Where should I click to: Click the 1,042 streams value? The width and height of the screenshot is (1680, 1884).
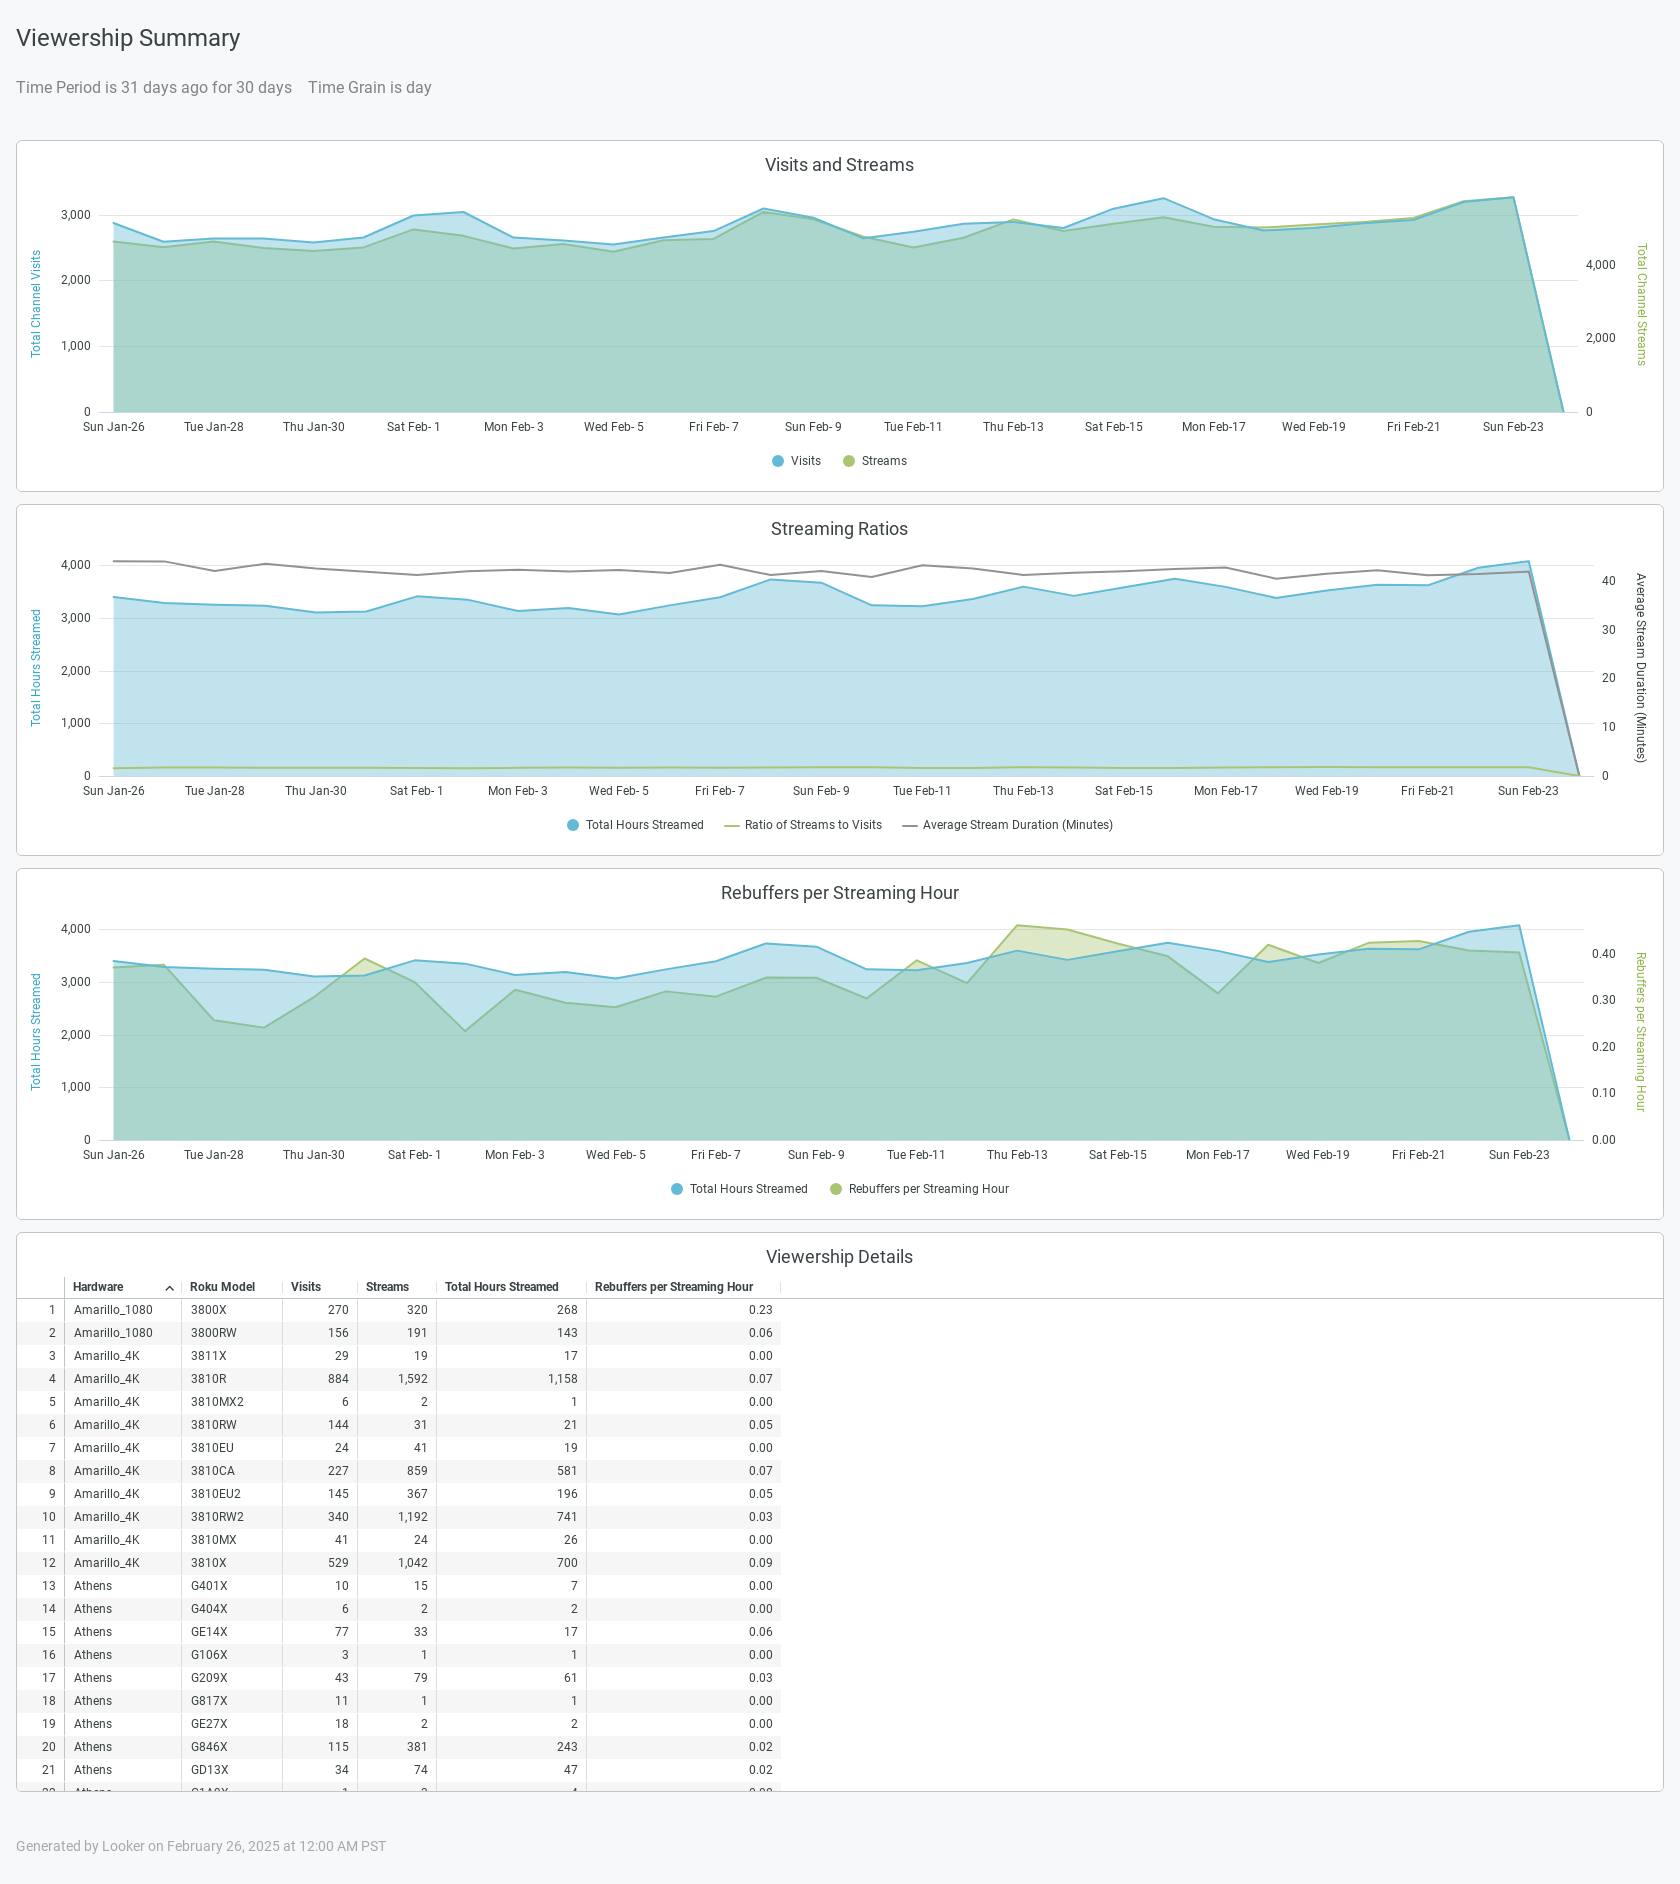(413, 1563)
